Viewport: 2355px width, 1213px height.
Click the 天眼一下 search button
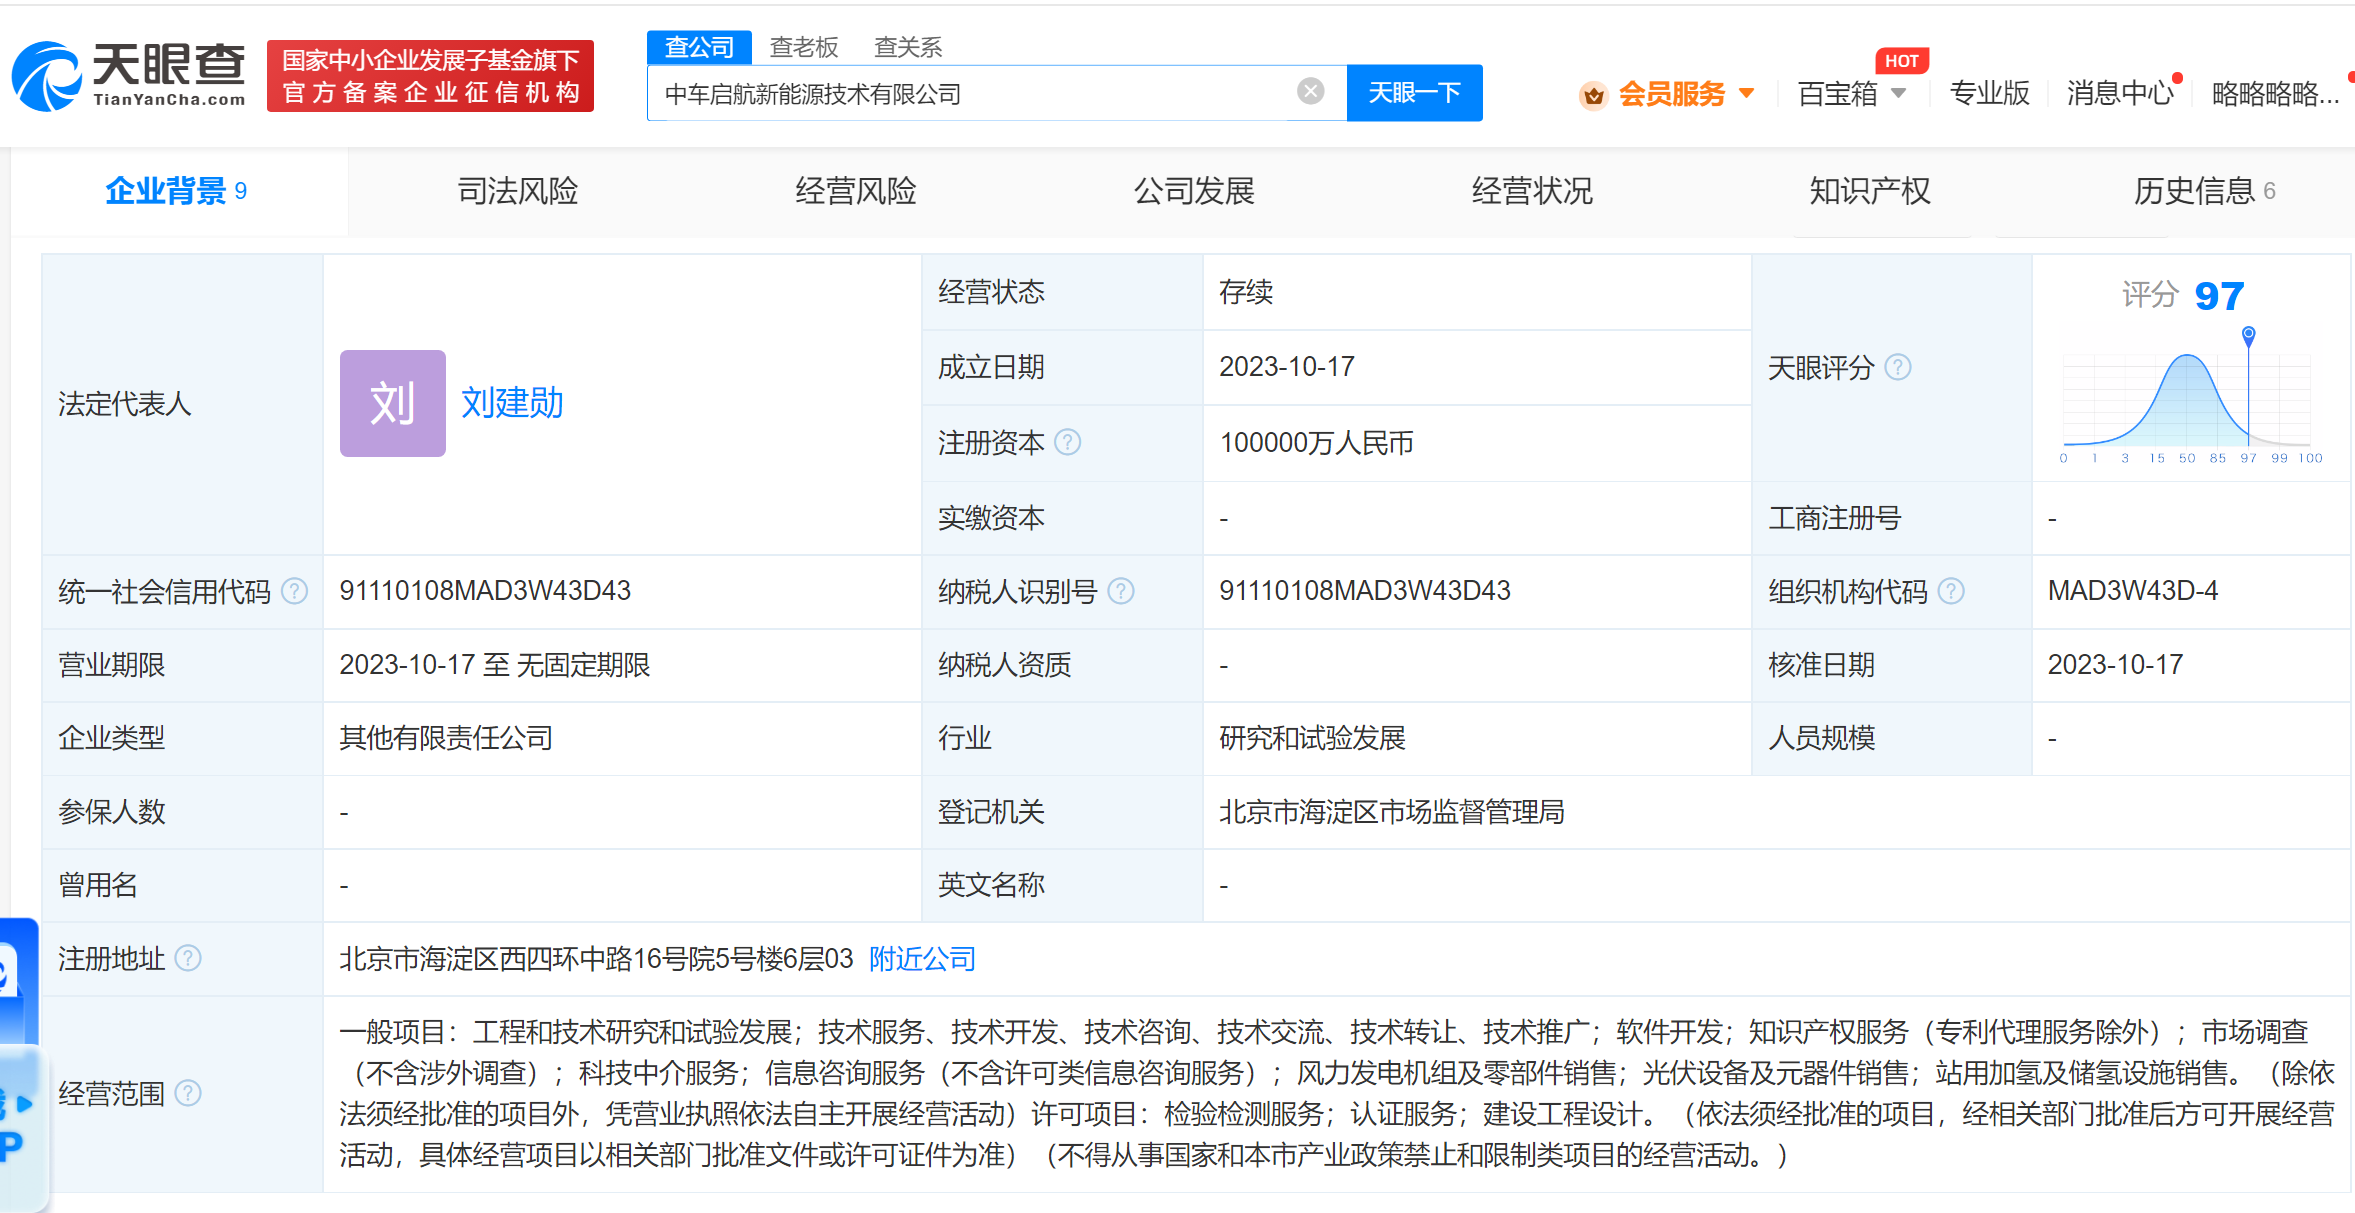pyautogui.click(x=1414, y=92)
